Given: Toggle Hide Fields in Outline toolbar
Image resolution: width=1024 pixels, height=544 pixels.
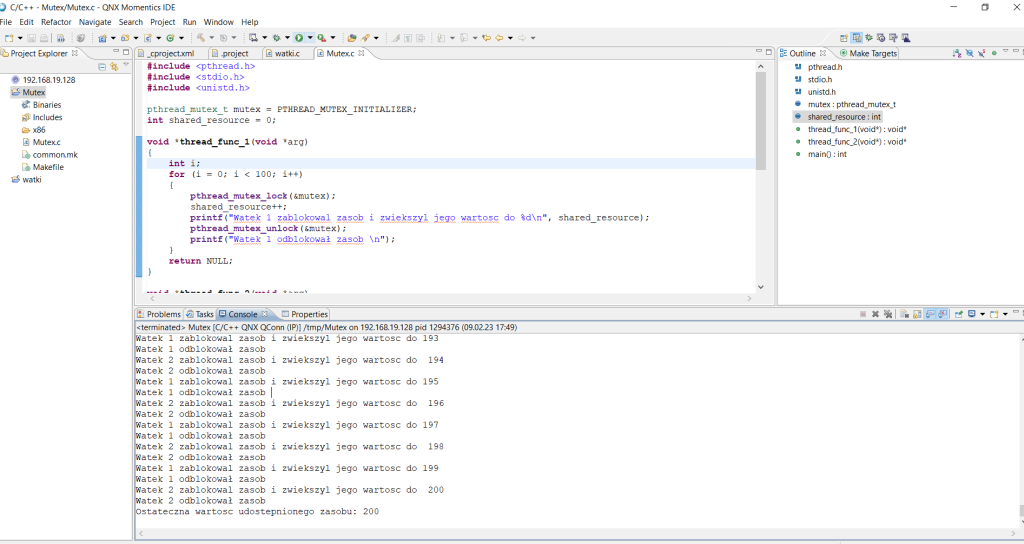Looking at the screenshot, I should tap(969, 53).
